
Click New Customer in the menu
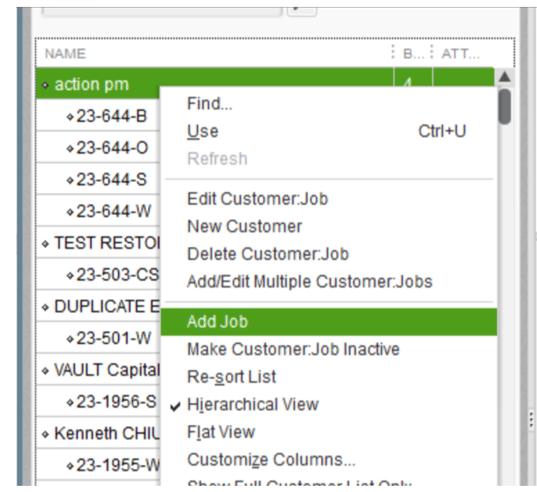tap(245, 226)
